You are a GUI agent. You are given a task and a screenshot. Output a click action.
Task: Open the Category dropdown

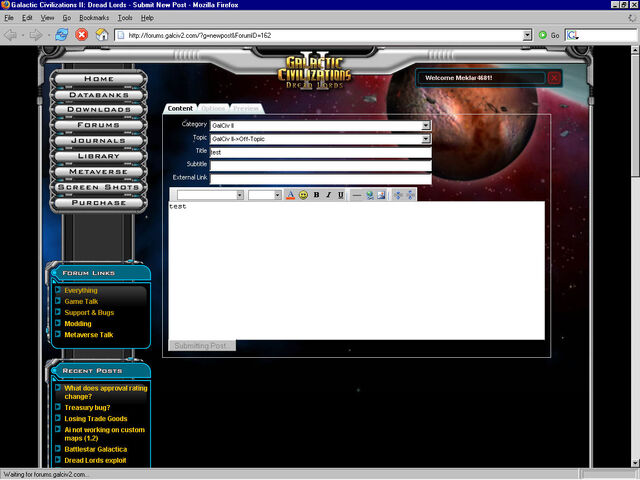(x=426, y=125)
